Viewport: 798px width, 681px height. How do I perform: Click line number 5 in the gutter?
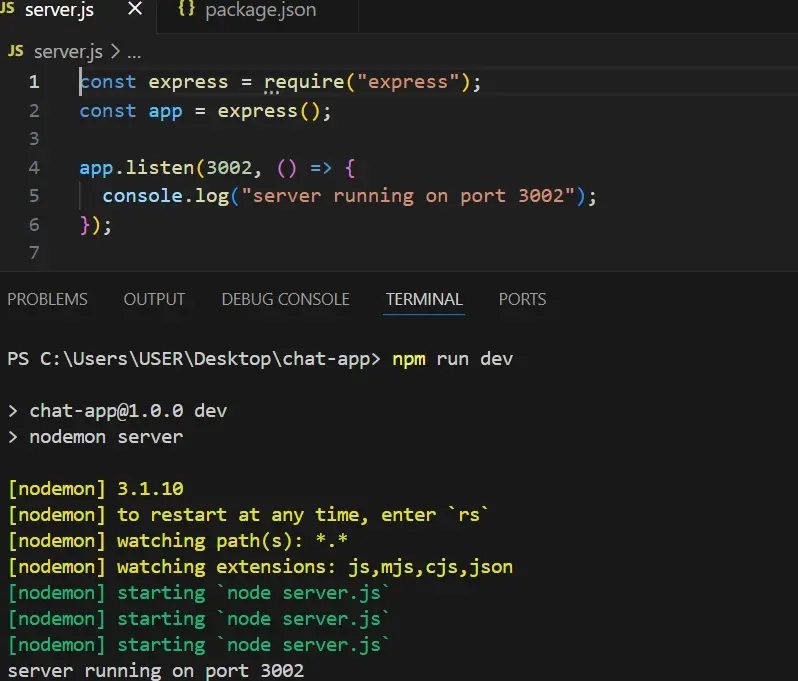click(x=34, y=196)
